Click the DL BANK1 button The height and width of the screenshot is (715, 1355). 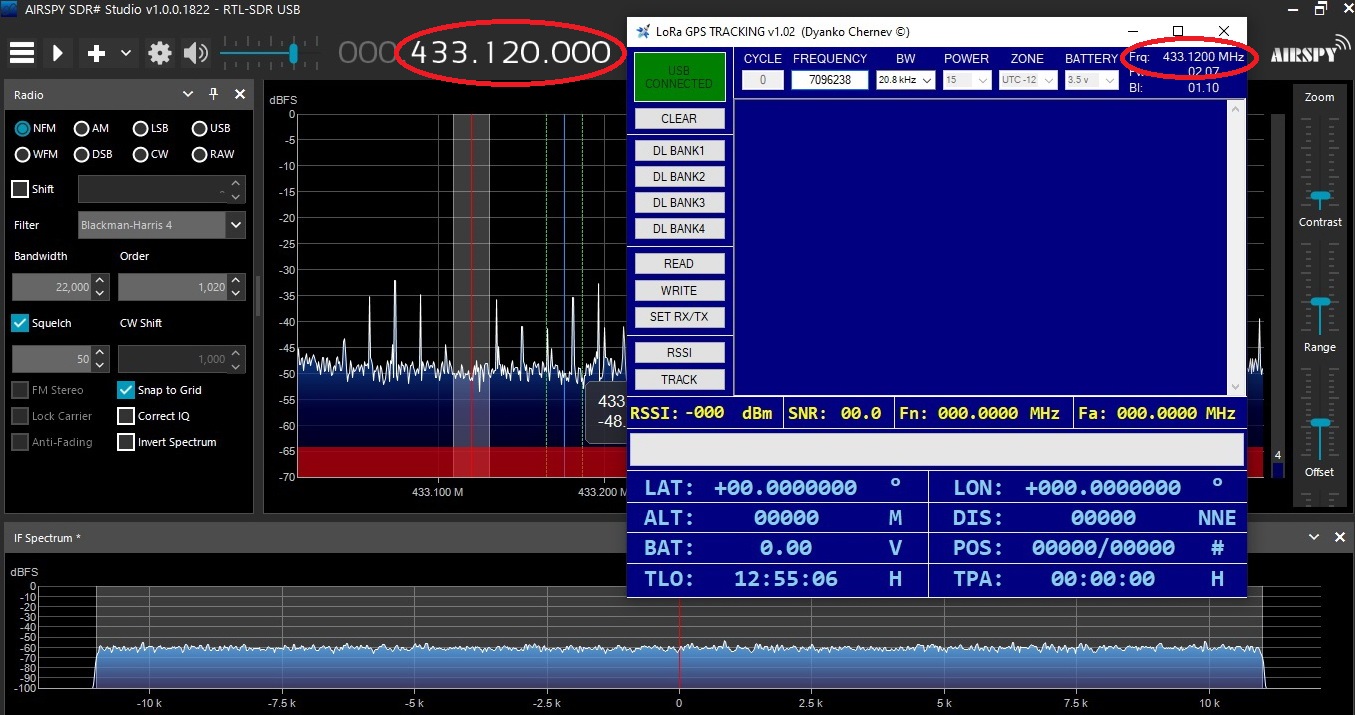click(679, 151)
